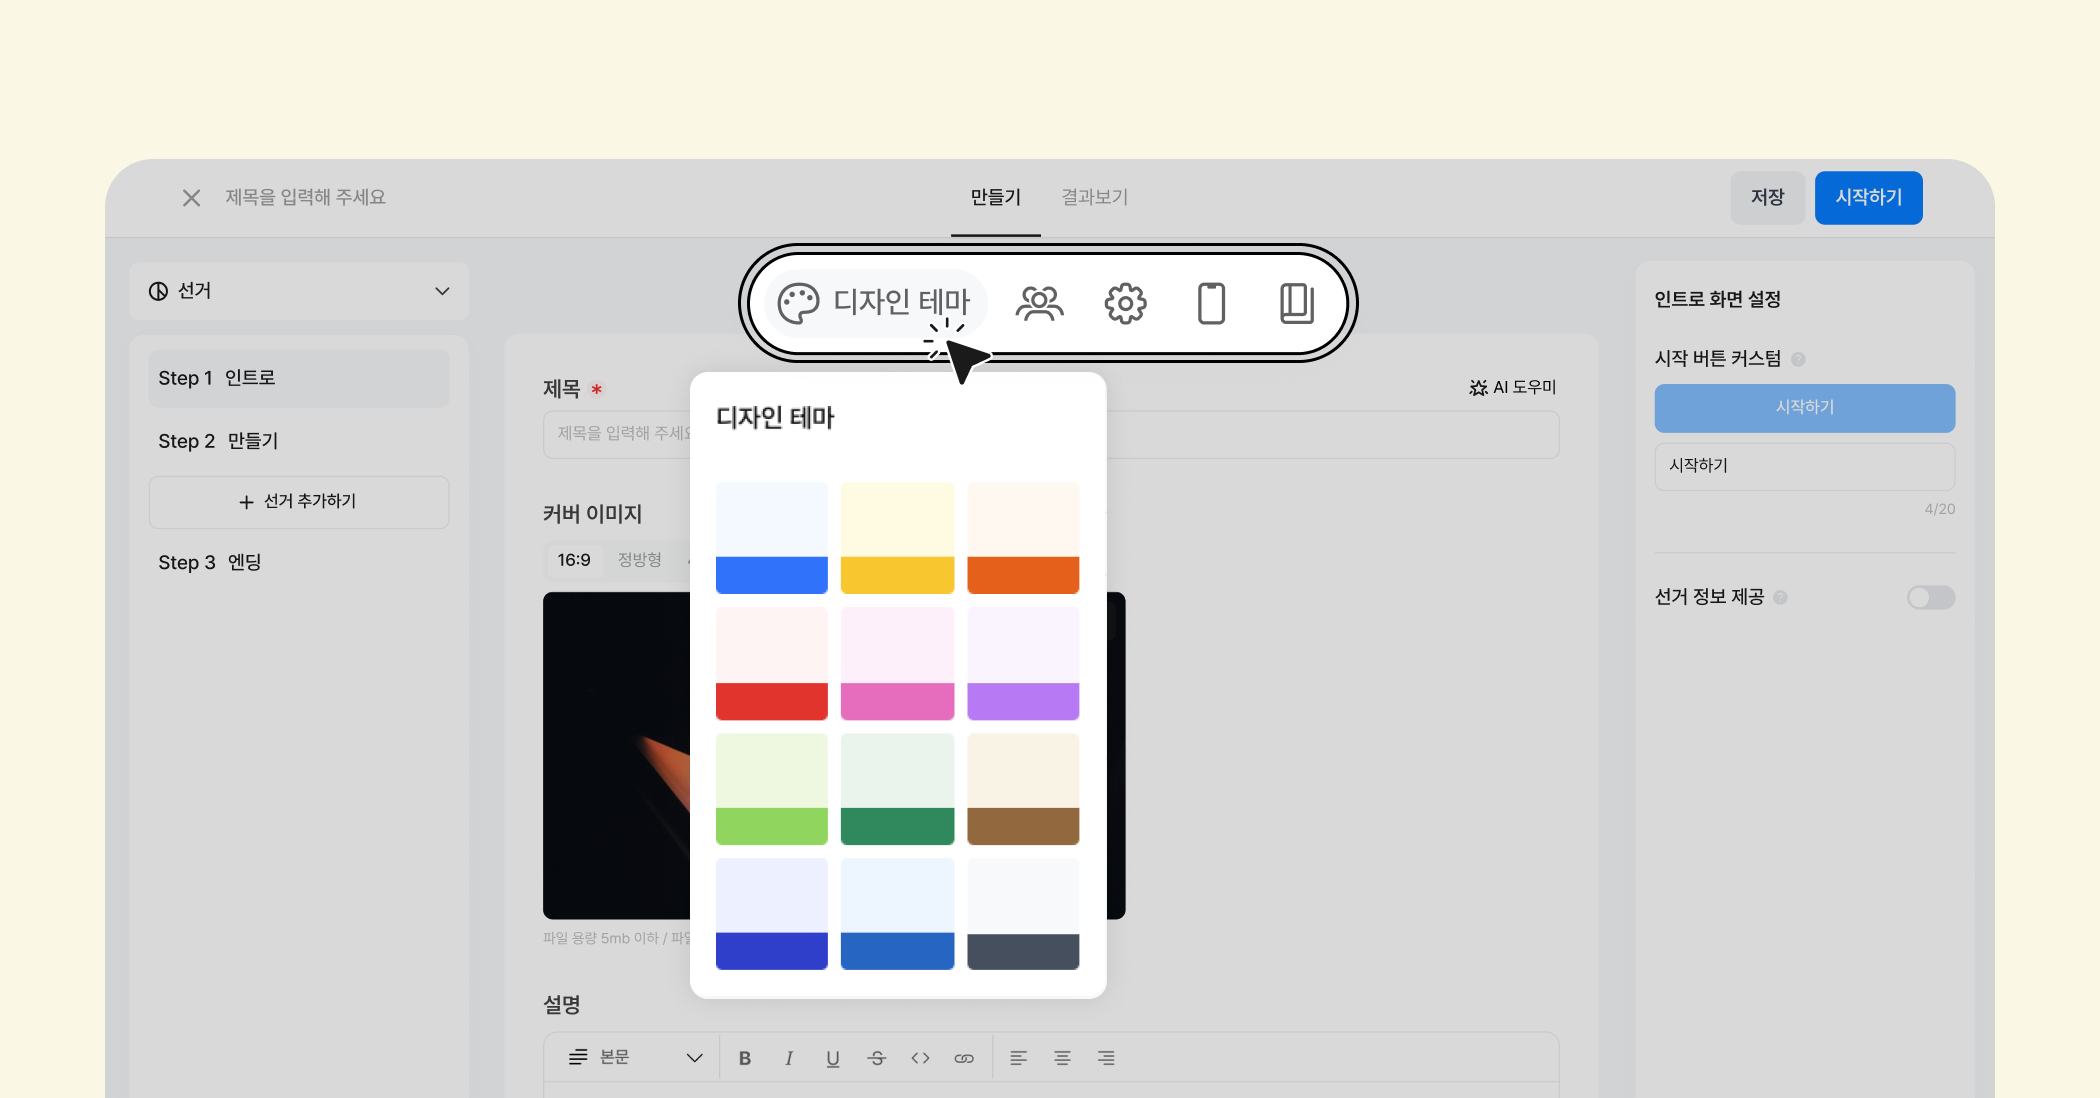
Task: Switch to mobile phone preview icon
Action: point(1211,303)
